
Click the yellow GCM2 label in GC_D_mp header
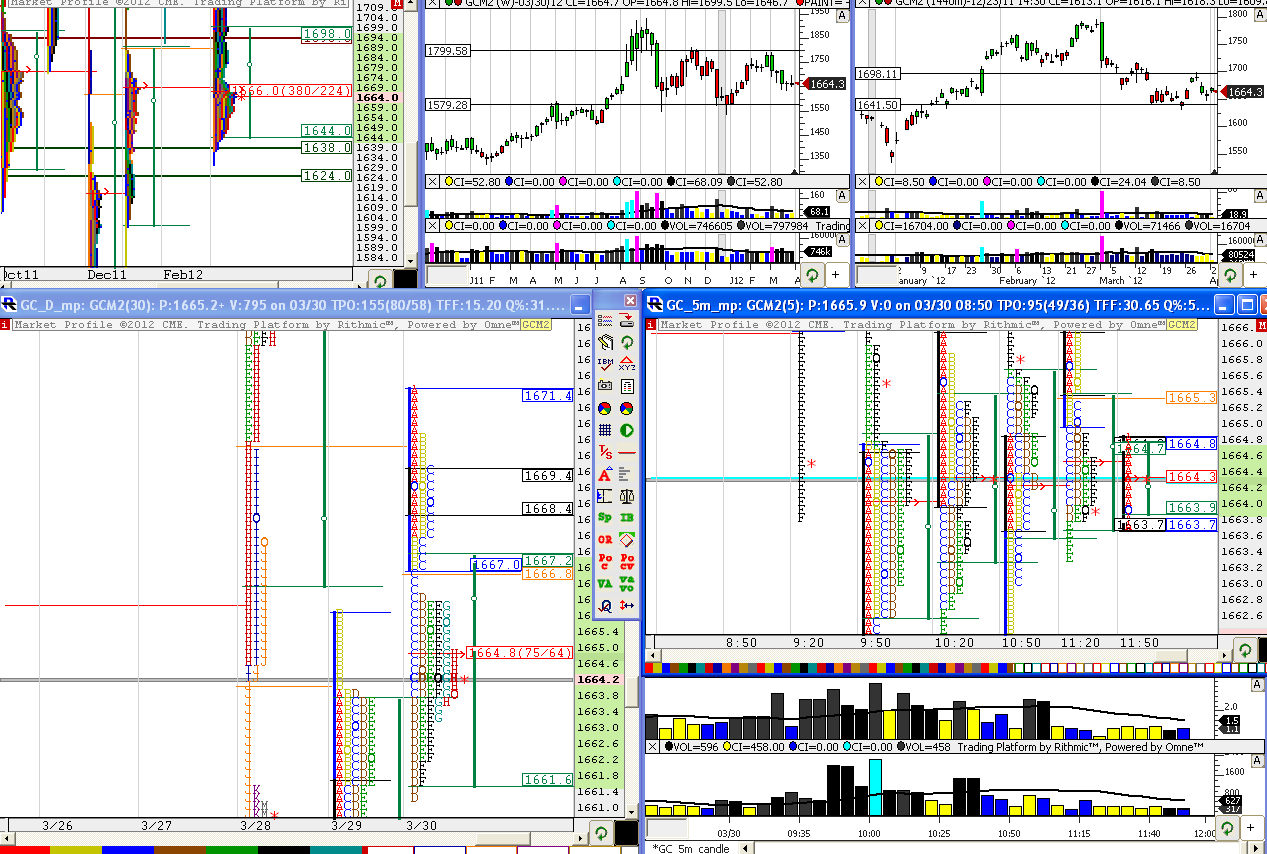535,324
